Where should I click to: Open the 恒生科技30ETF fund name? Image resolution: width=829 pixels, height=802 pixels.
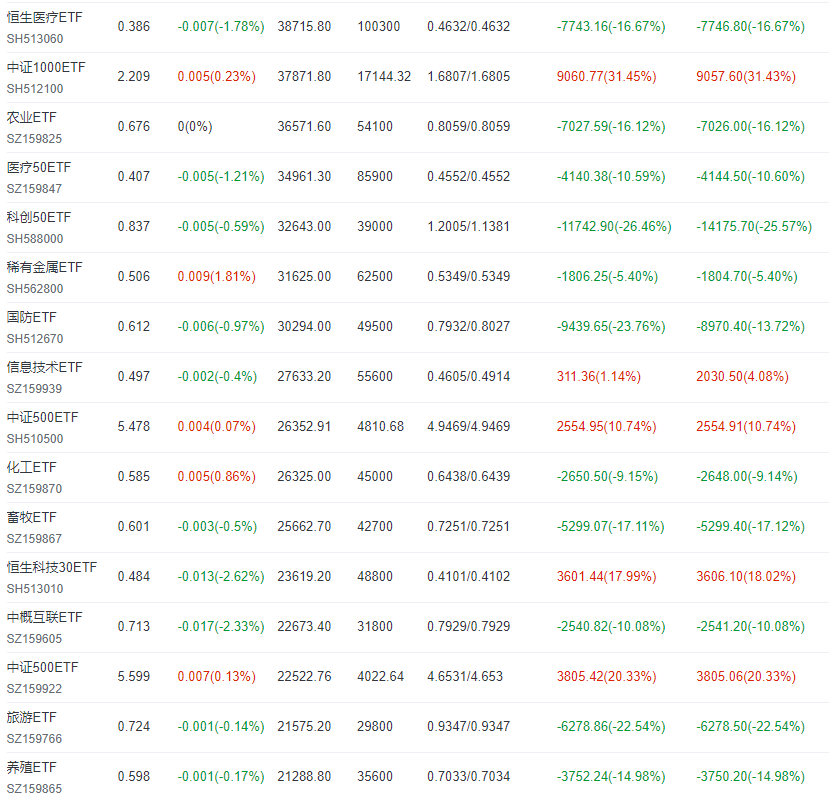pyautogui.click(x=52, y=567)
